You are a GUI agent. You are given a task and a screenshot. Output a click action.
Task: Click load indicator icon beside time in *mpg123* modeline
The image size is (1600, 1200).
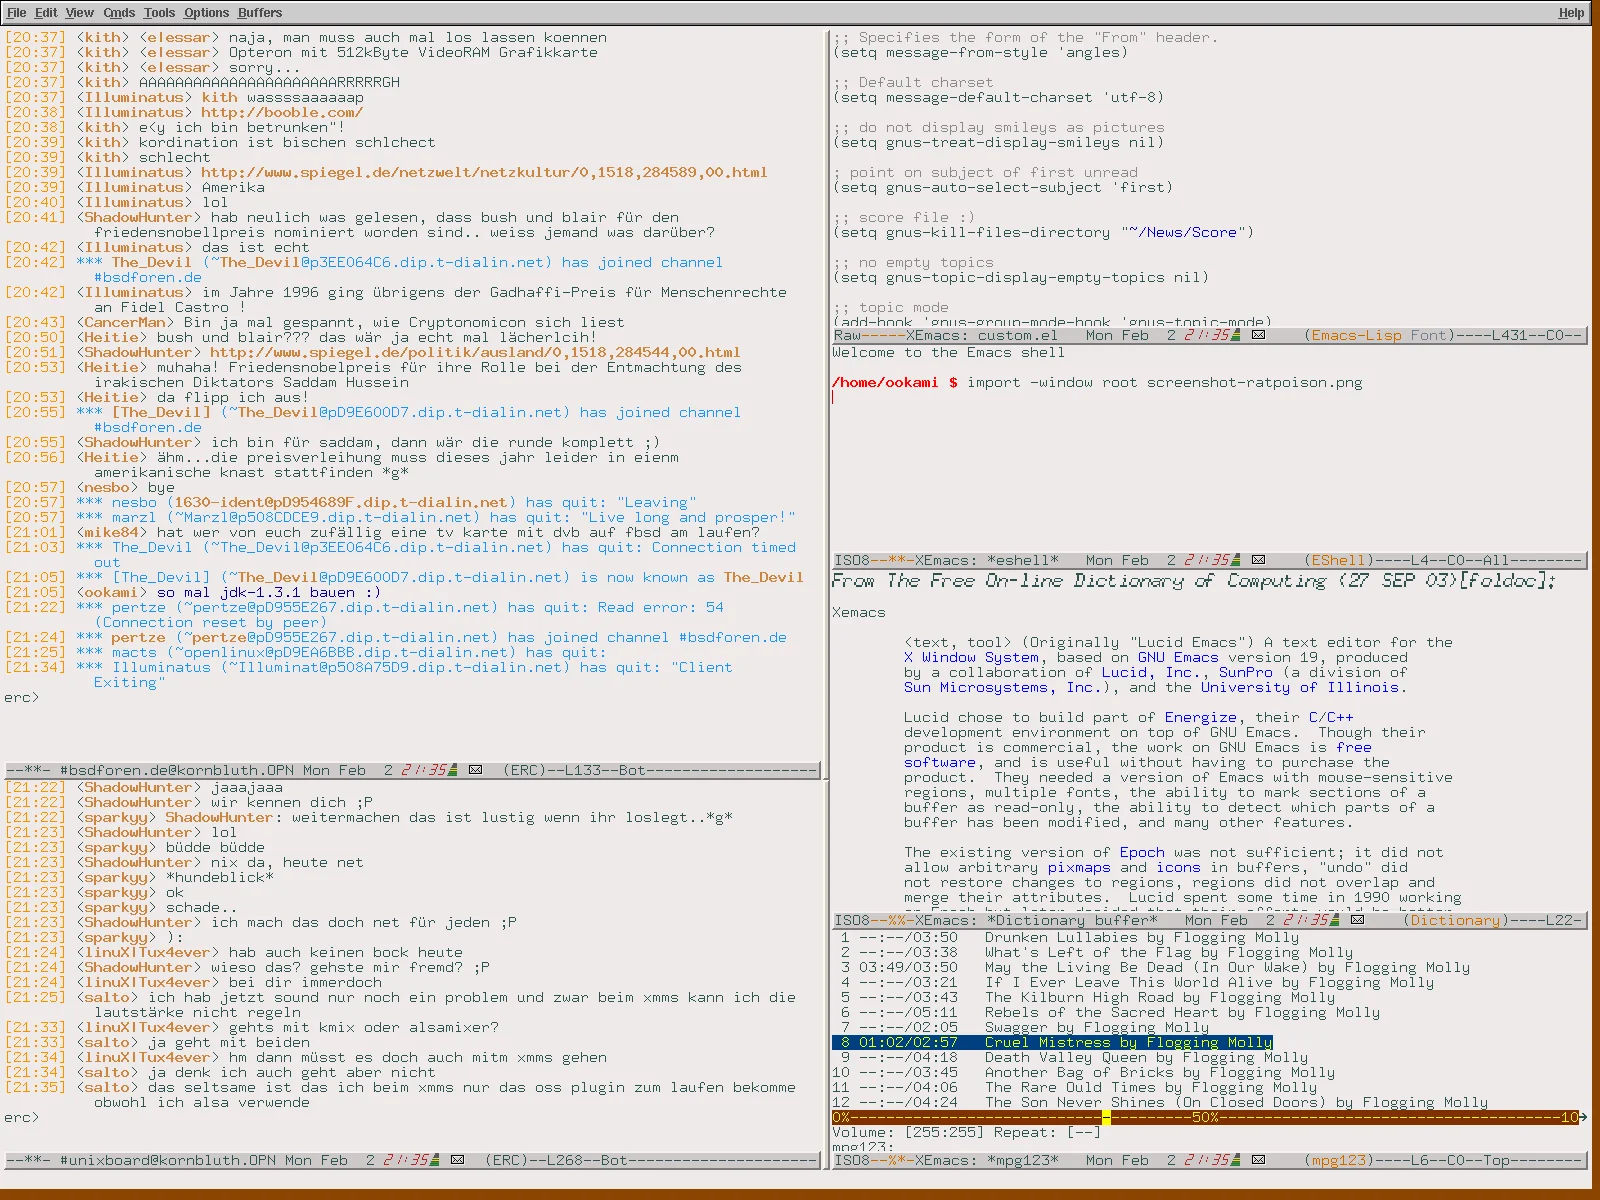1235,1161
